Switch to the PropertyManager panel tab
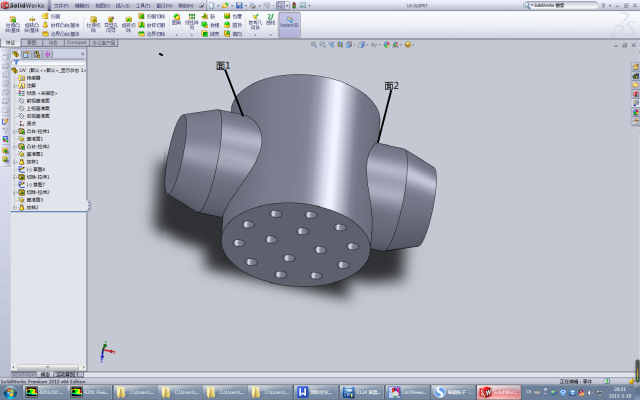 point(25,54)
